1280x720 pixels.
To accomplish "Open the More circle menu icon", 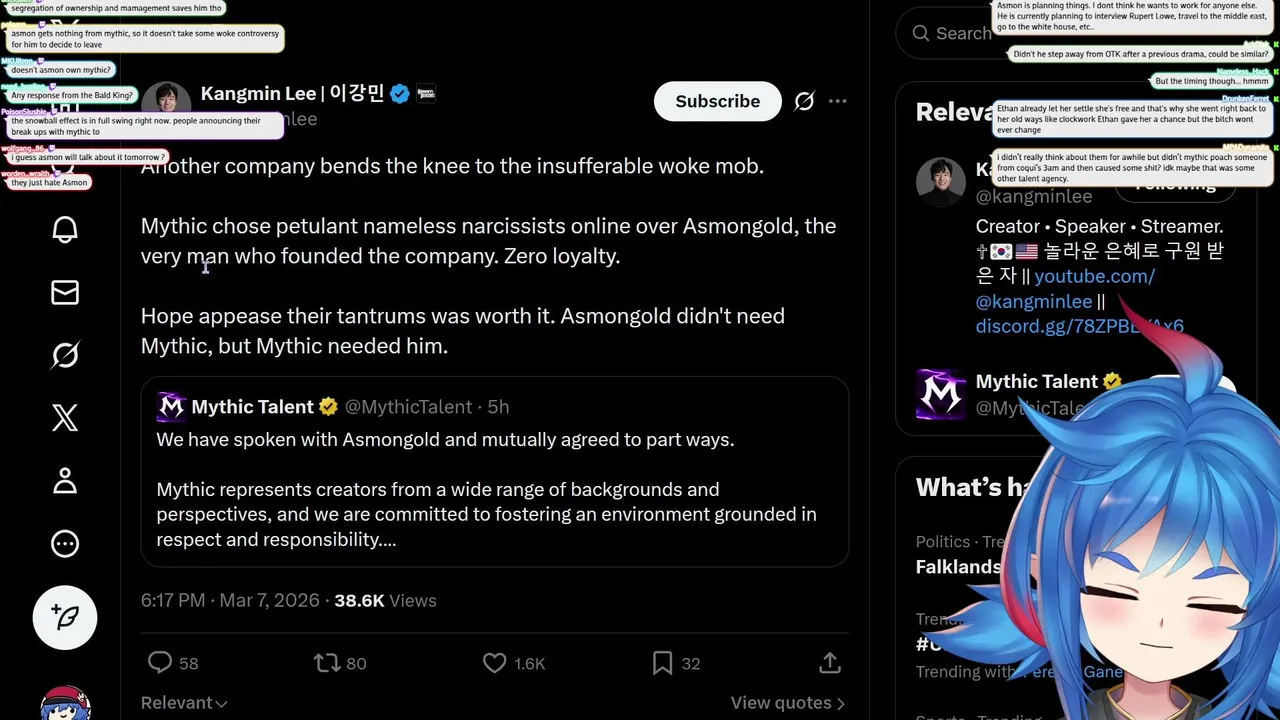I will point(65,544).
